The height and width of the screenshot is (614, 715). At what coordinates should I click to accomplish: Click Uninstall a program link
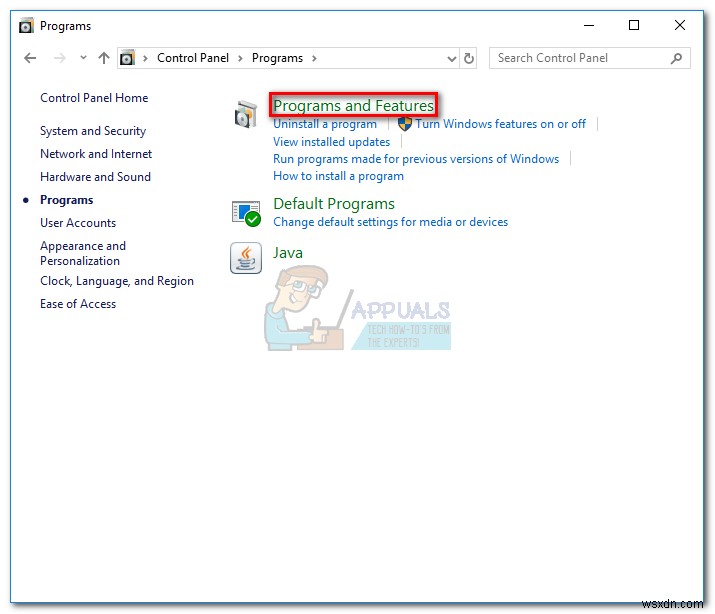click(x=325, y=124)
